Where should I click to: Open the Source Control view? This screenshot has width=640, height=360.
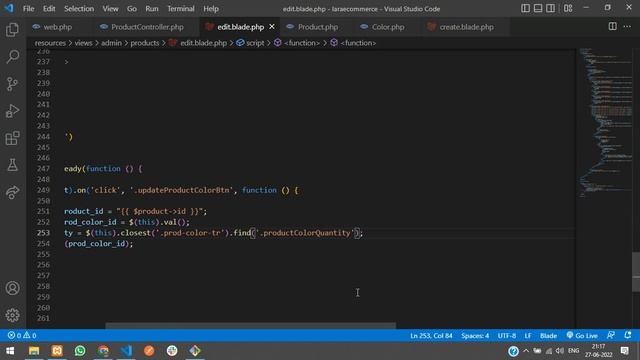(12, 84)
